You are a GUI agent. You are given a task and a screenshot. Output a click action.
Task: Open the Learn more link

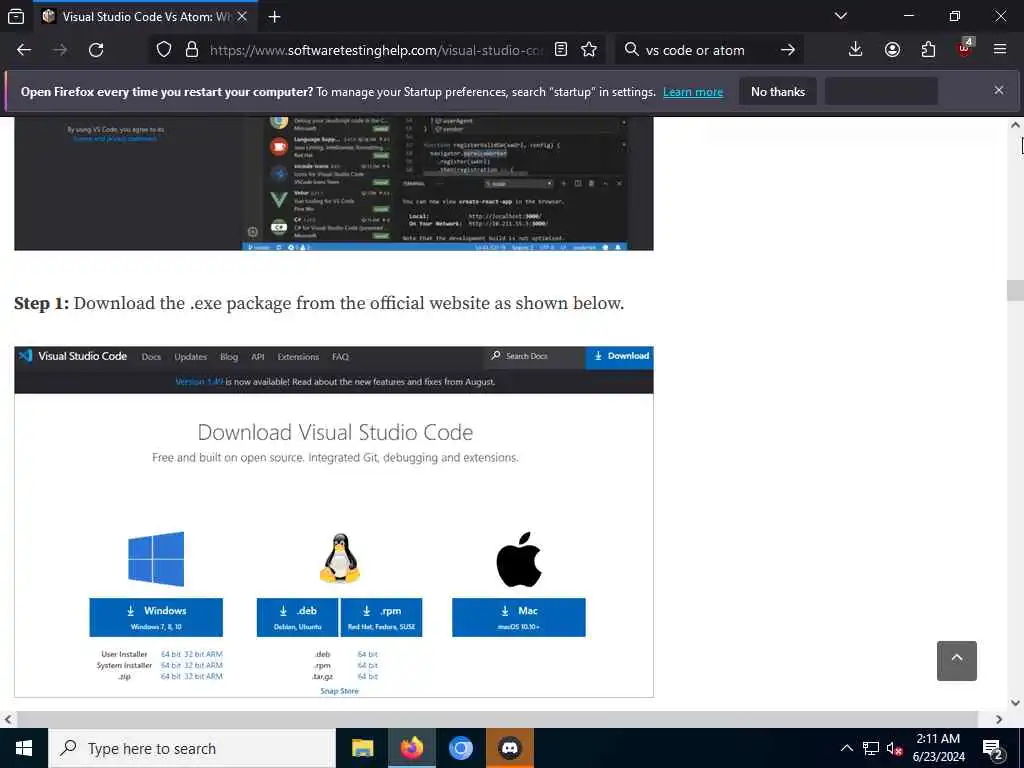pos(693,92)
